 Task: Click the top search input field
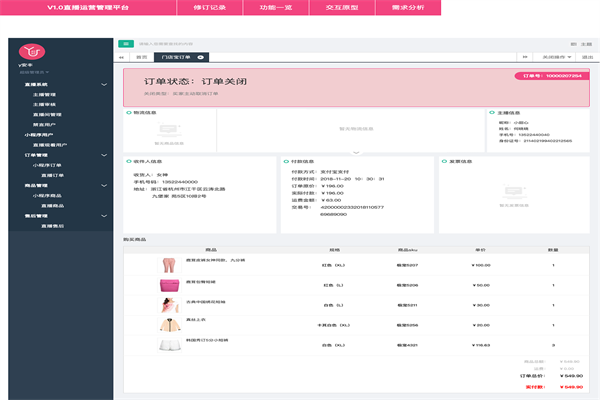coord(166,44)
